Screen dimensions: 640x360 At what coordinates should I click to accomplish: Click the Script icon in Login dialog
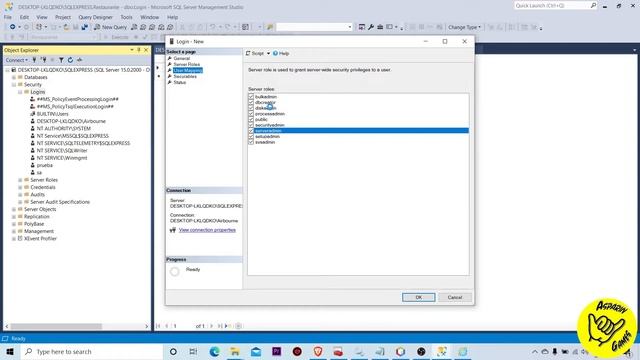pyautogui.click(x=248, y=53)
